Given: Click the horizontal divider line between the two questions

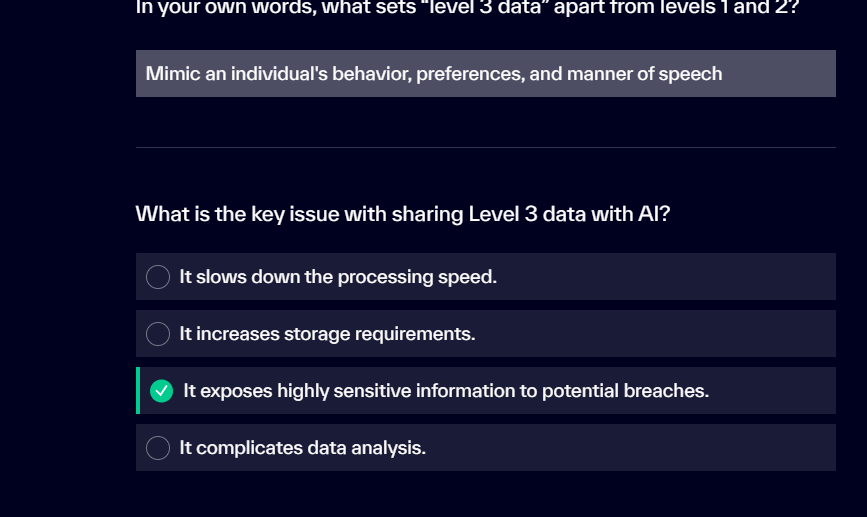Looking at the screenshot, I should (485, 148).
